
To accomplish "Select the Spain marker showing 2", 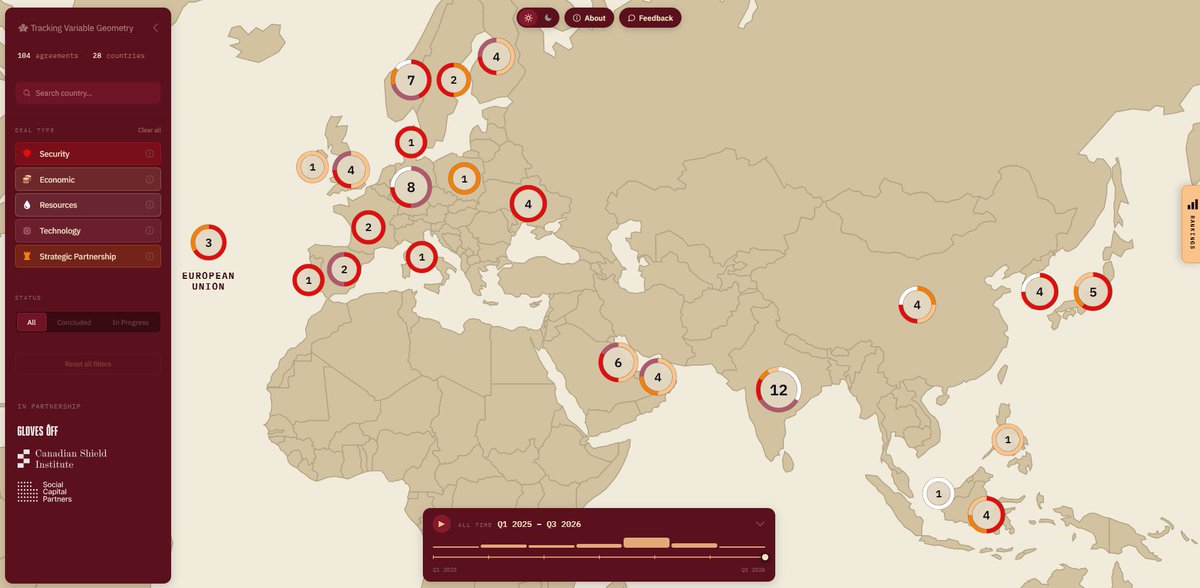I will (x=344, y=269).
